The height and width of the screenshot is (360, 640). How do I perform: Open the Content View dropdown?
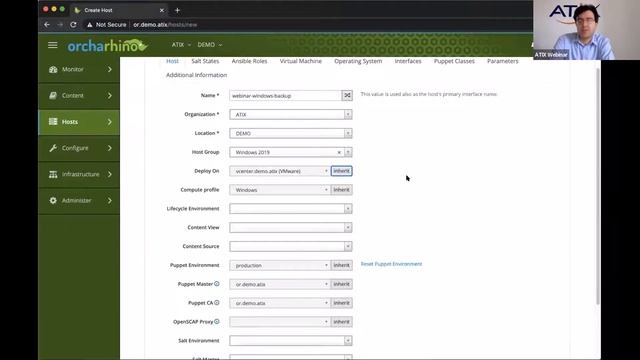[291, 227]
